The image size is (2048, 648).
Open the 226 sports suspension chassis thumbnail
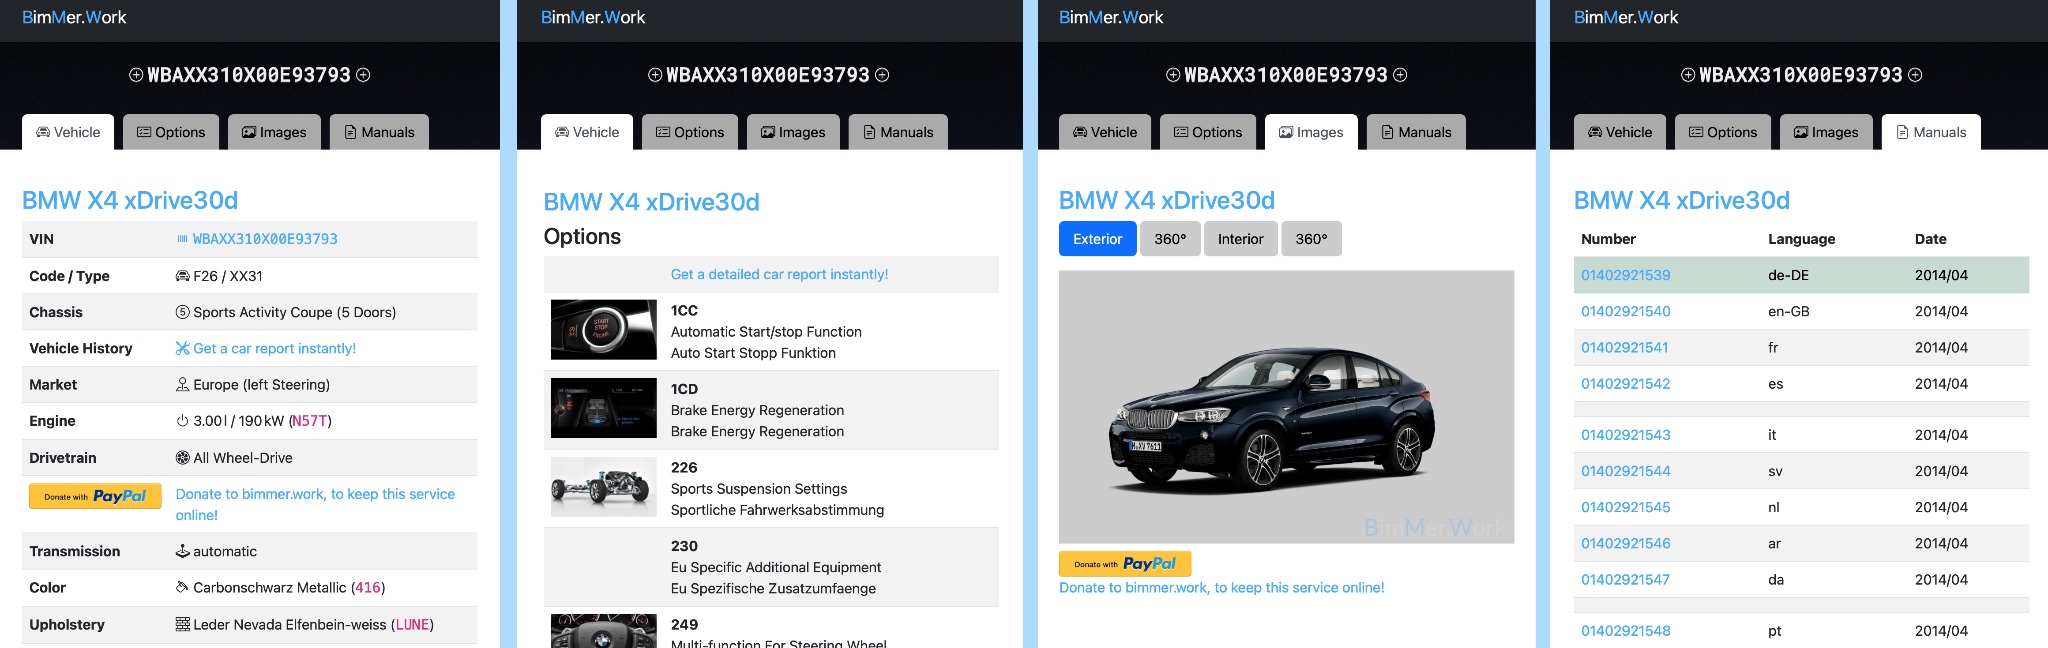click(x=603, y=487)
